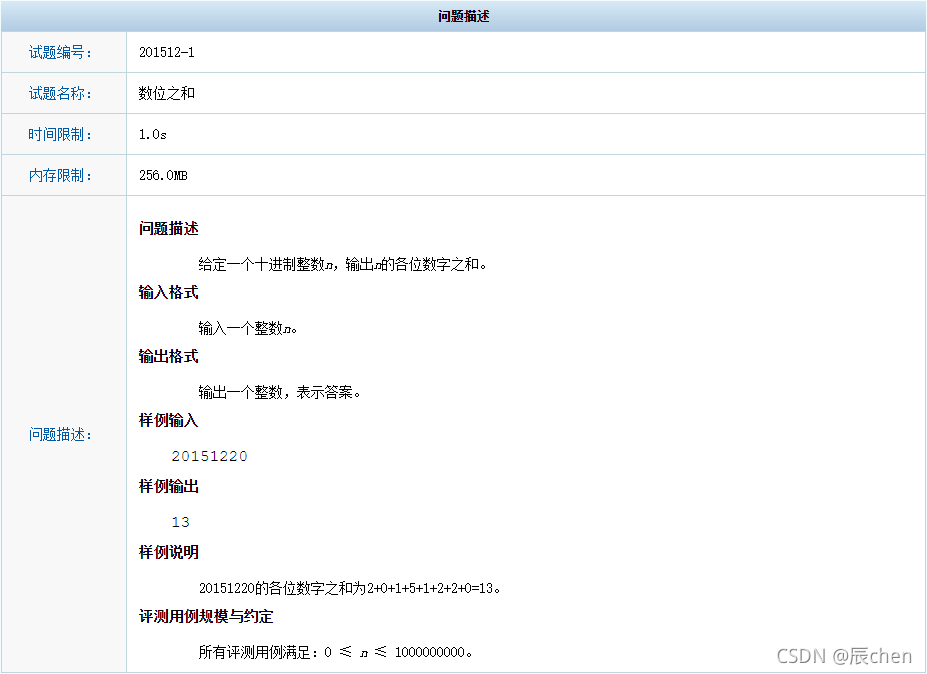927x674 pixels.
Task: Click the left 问题描述 sidebar label
Action: pos(62,434)
